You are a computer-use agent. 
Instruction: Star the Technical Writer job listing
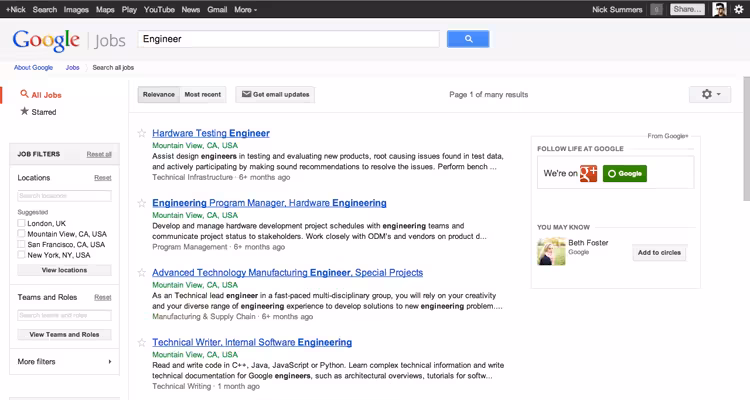(142, 343)
